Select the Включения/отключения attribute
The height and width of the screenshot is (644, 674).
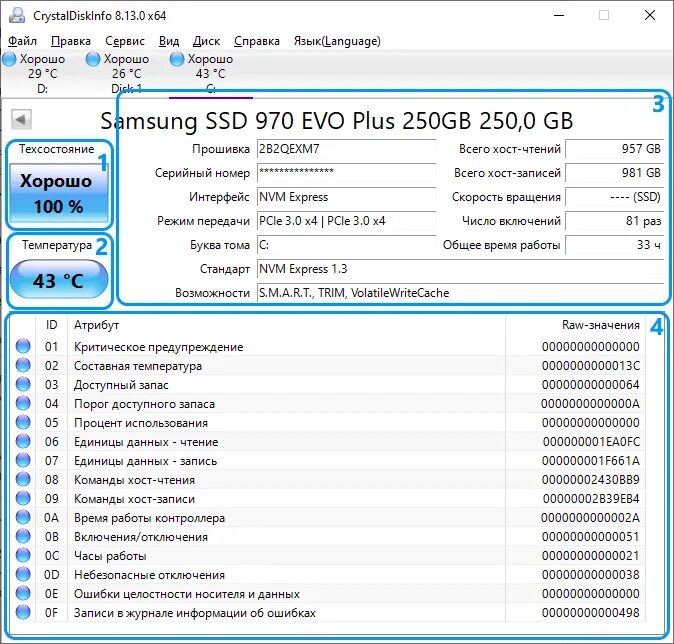point(141,537)
